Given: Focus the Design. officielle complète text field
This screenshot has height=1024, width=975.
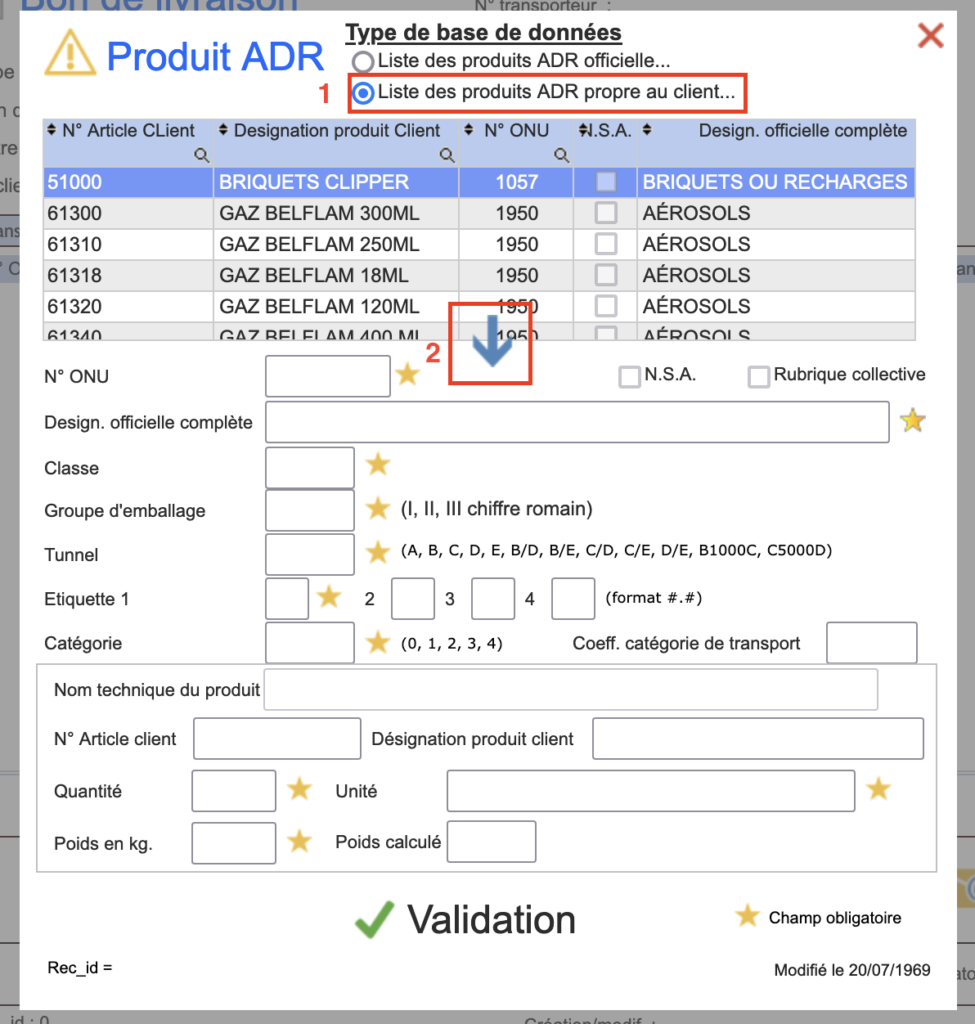Looking at the screenshot, I should point(576,422).
